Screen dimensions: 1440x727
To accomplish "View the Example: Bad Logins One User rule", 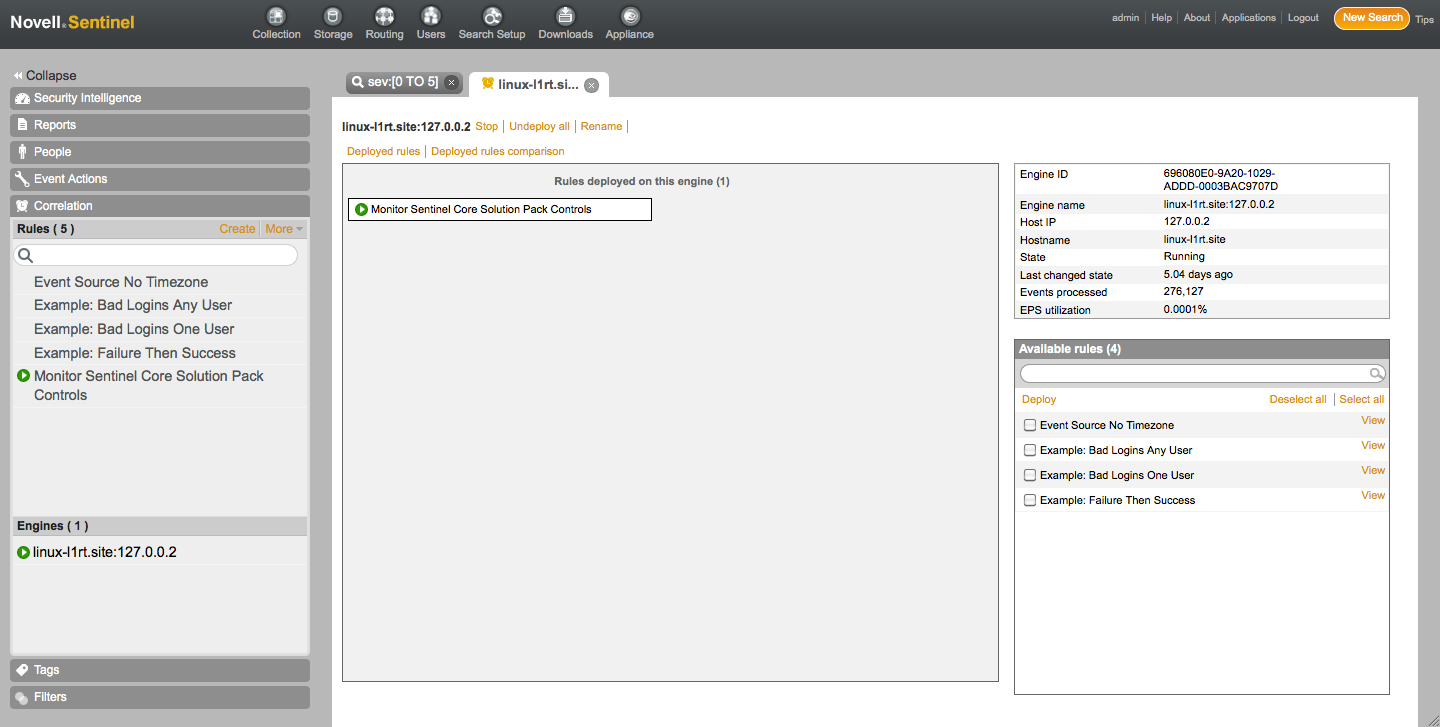I will pyautogui.click(x=1373, y=470).
